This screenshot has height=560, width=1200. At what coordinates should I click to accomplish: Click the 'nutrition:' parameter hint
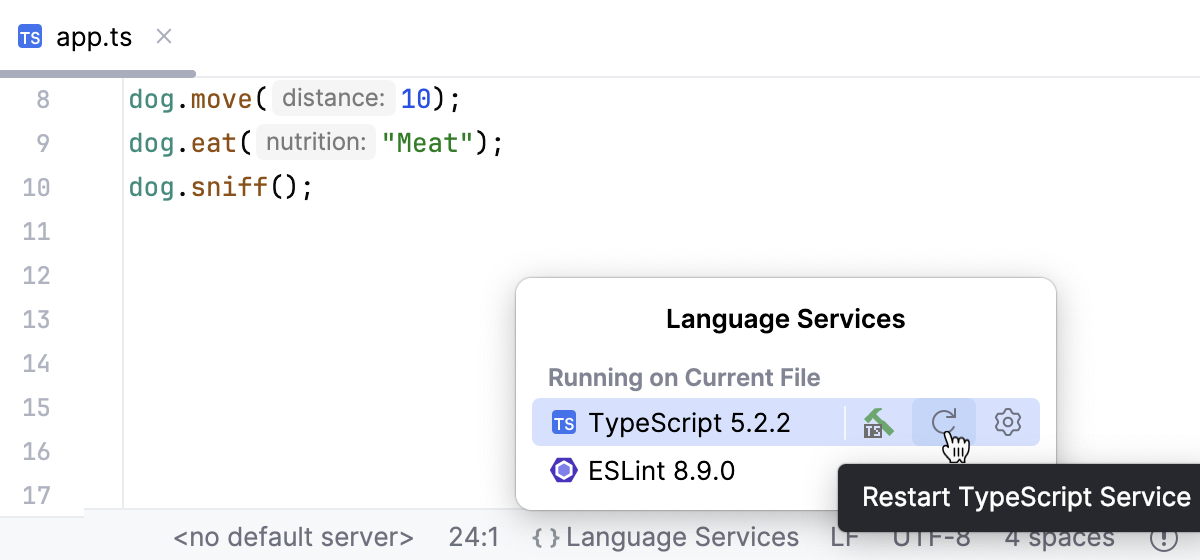click(x=316, y=143)
